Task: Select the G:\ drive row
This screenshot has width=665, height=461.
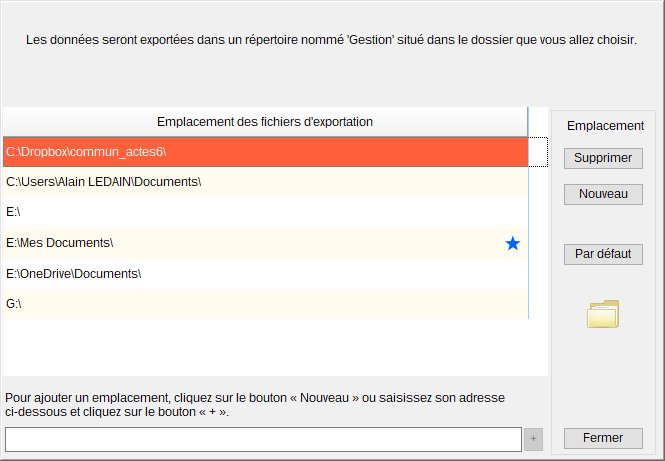Action: [265, 304]
